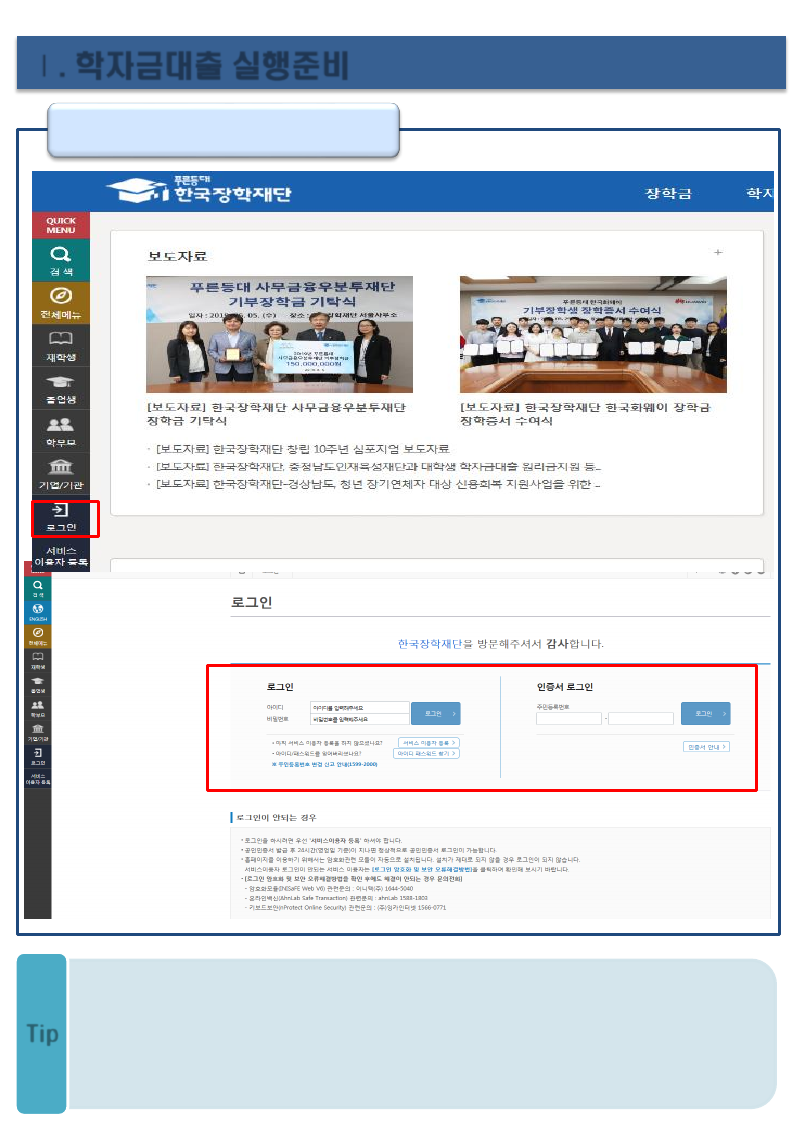The width and height of the screenshot is (802, 1135).
Task: Open 사무금융우분투재단 장학금 기탁식 headline link
Action: [276, 414]
